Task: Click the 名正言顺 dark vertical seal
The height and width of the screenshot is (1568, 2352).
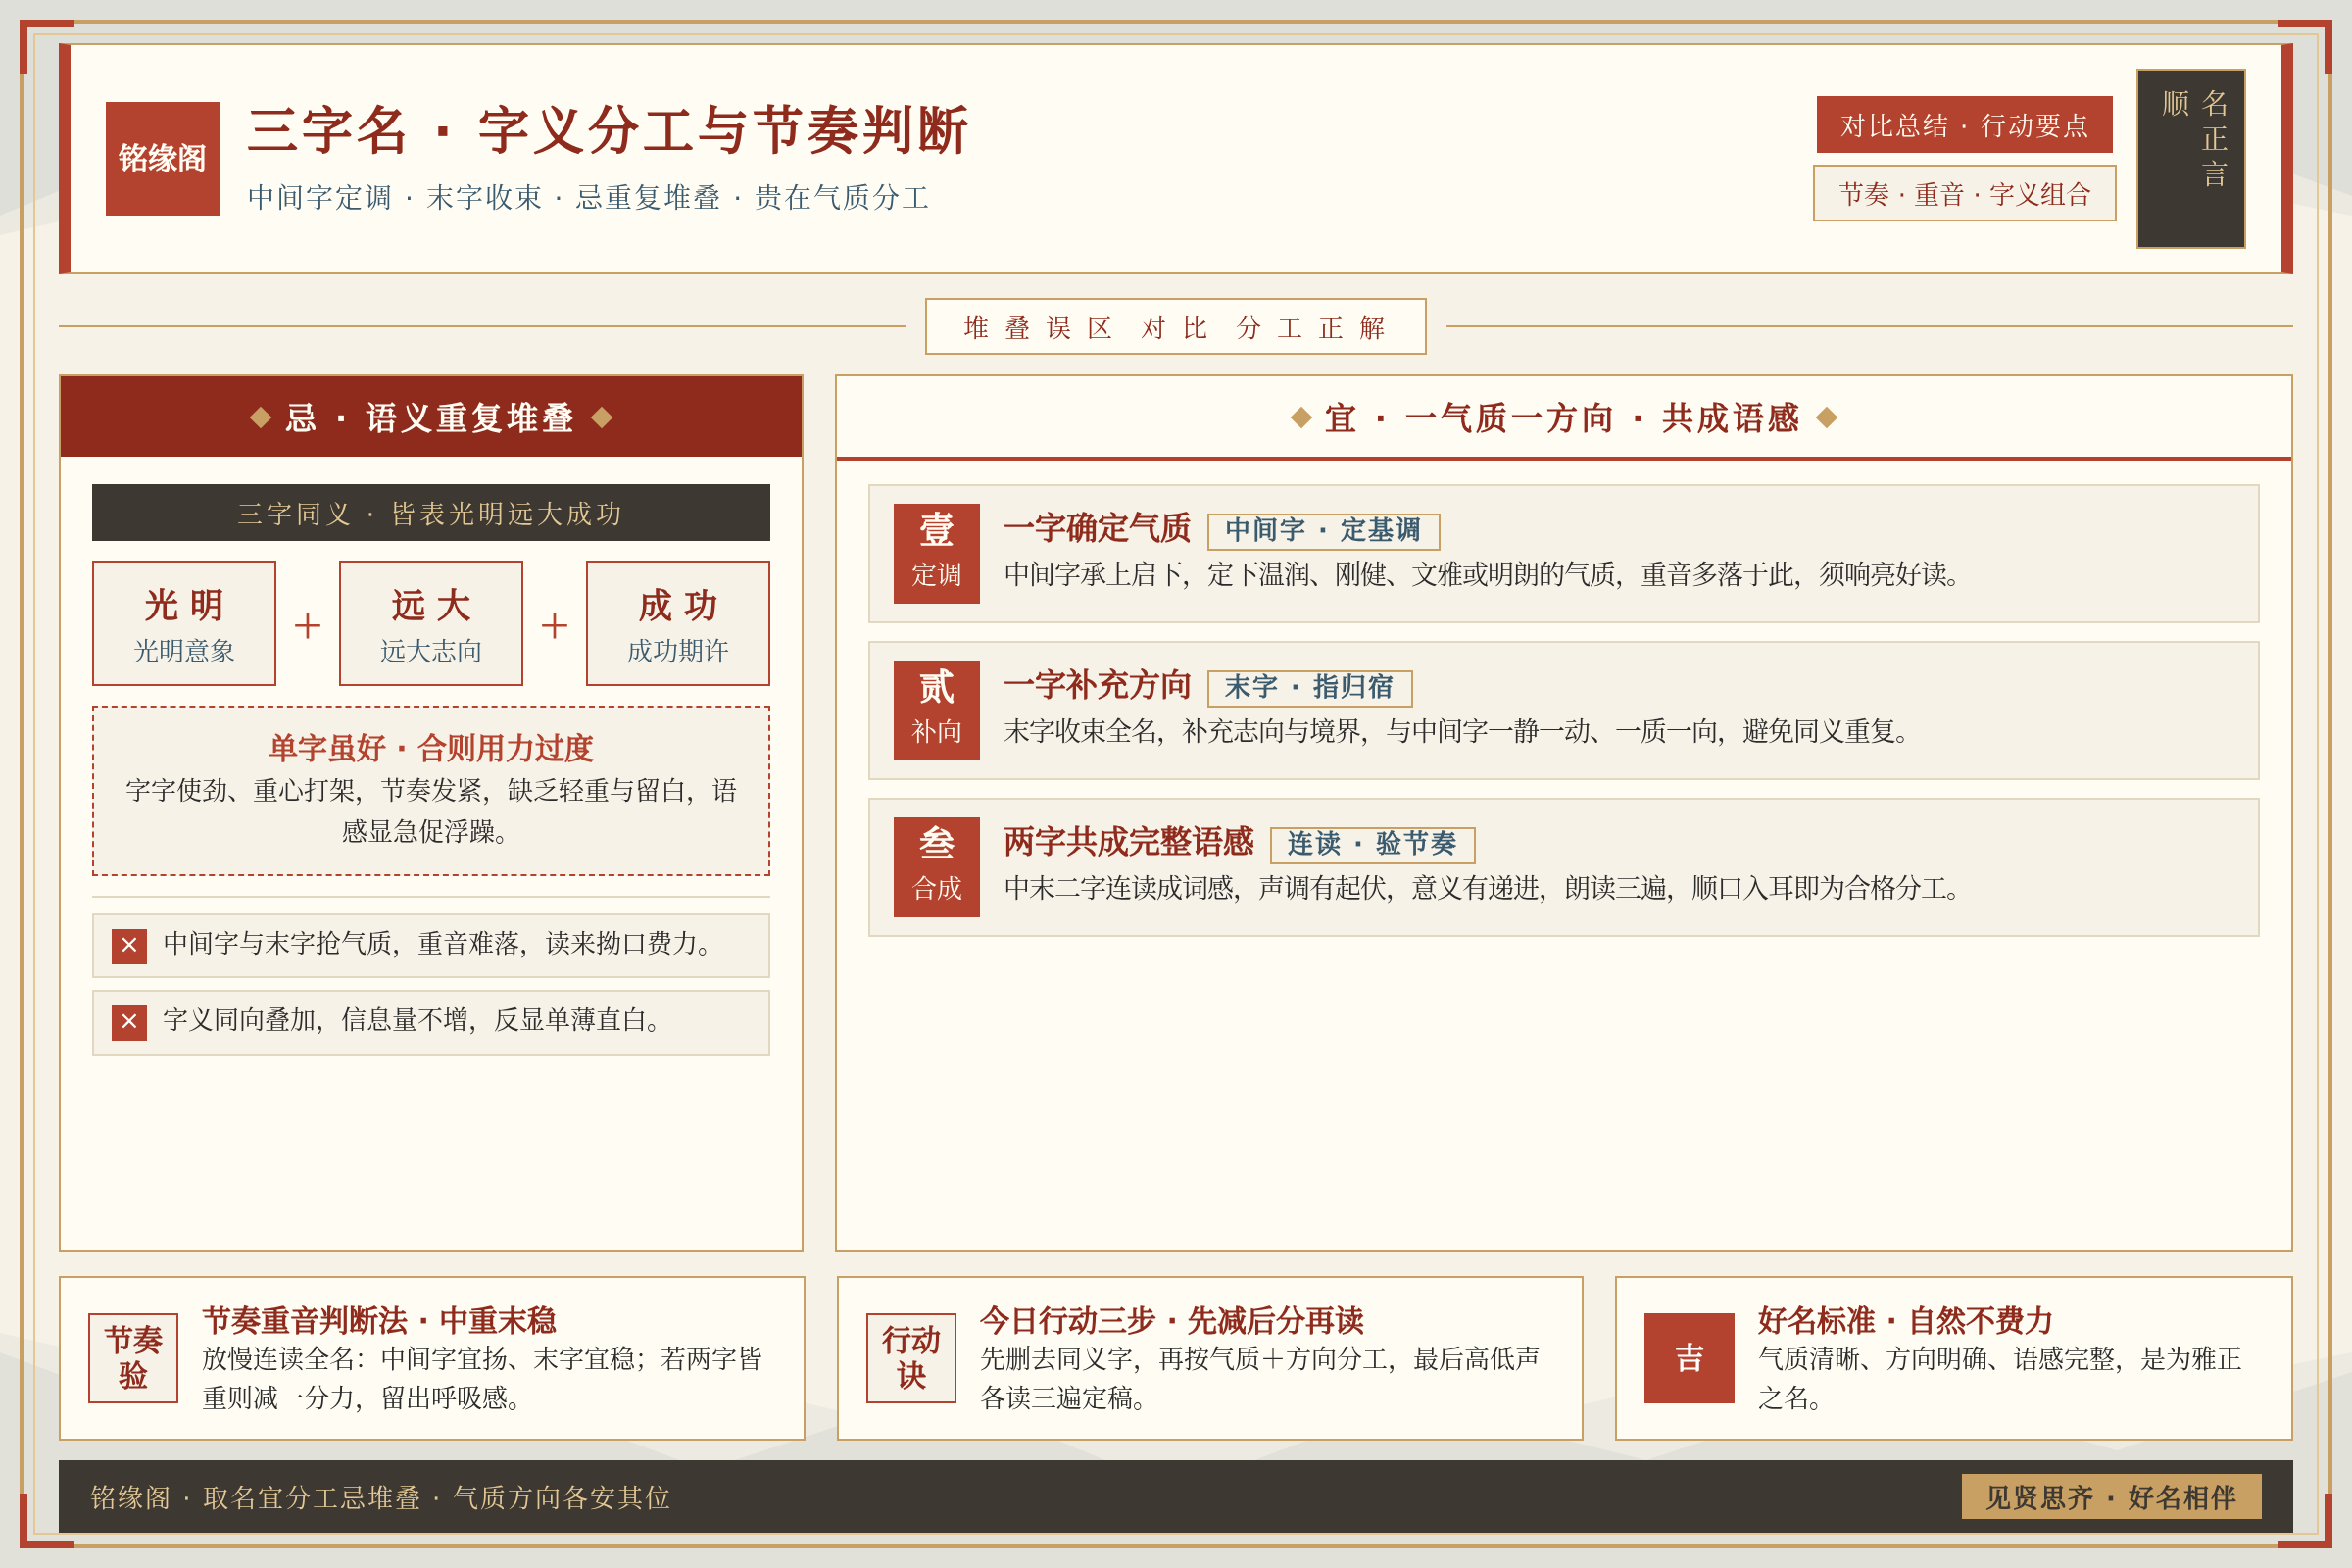Action: tap(2190, 158)
